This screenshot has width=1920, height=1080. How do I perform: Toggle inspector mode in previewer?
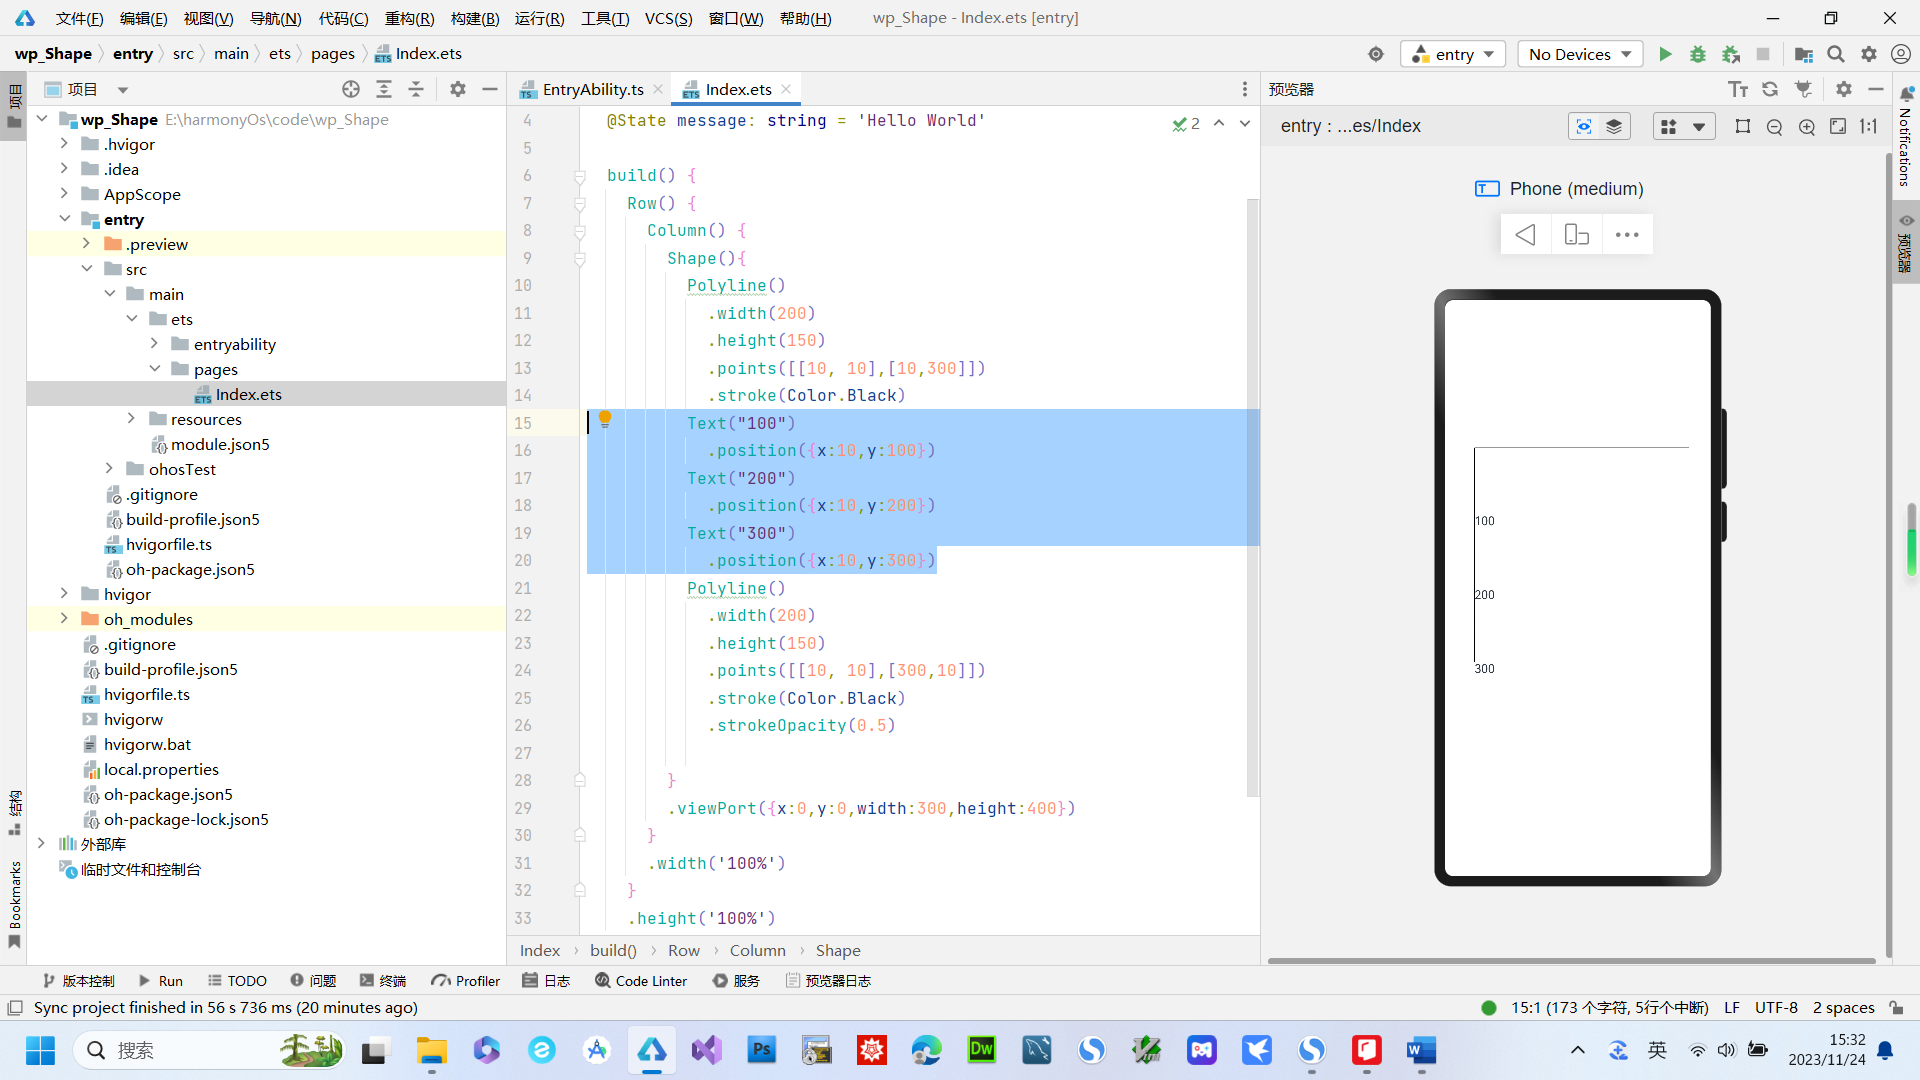1584,126
